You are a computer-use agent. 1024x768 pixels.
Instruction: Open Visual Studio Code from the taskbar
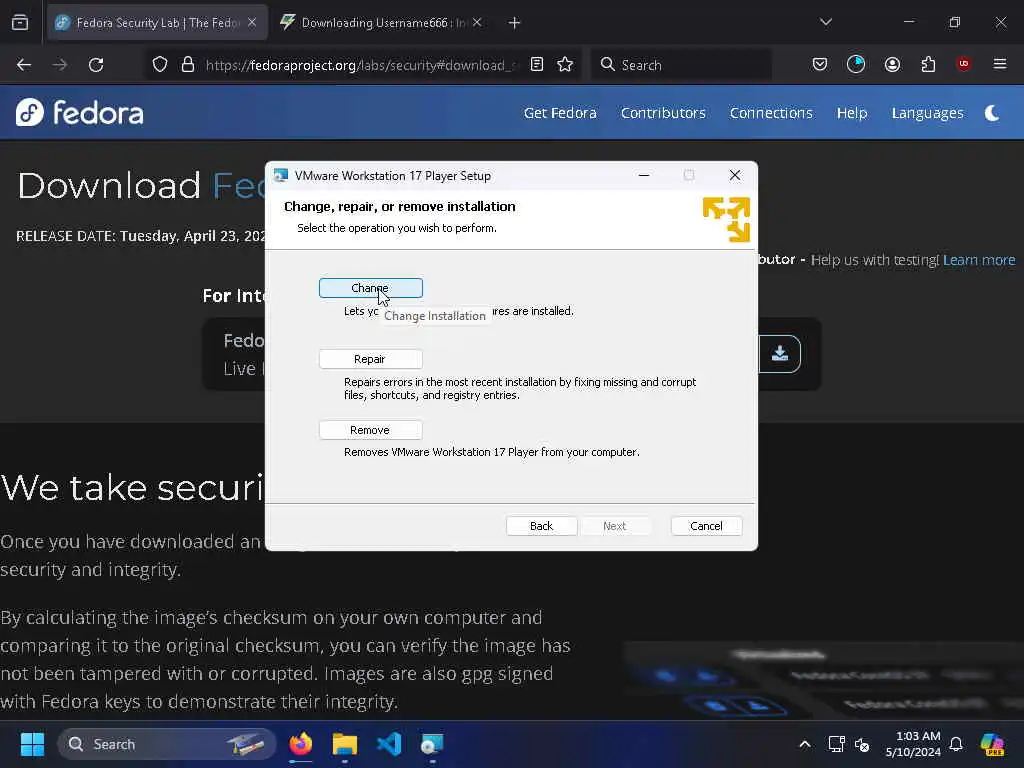(x=389, y=744)
